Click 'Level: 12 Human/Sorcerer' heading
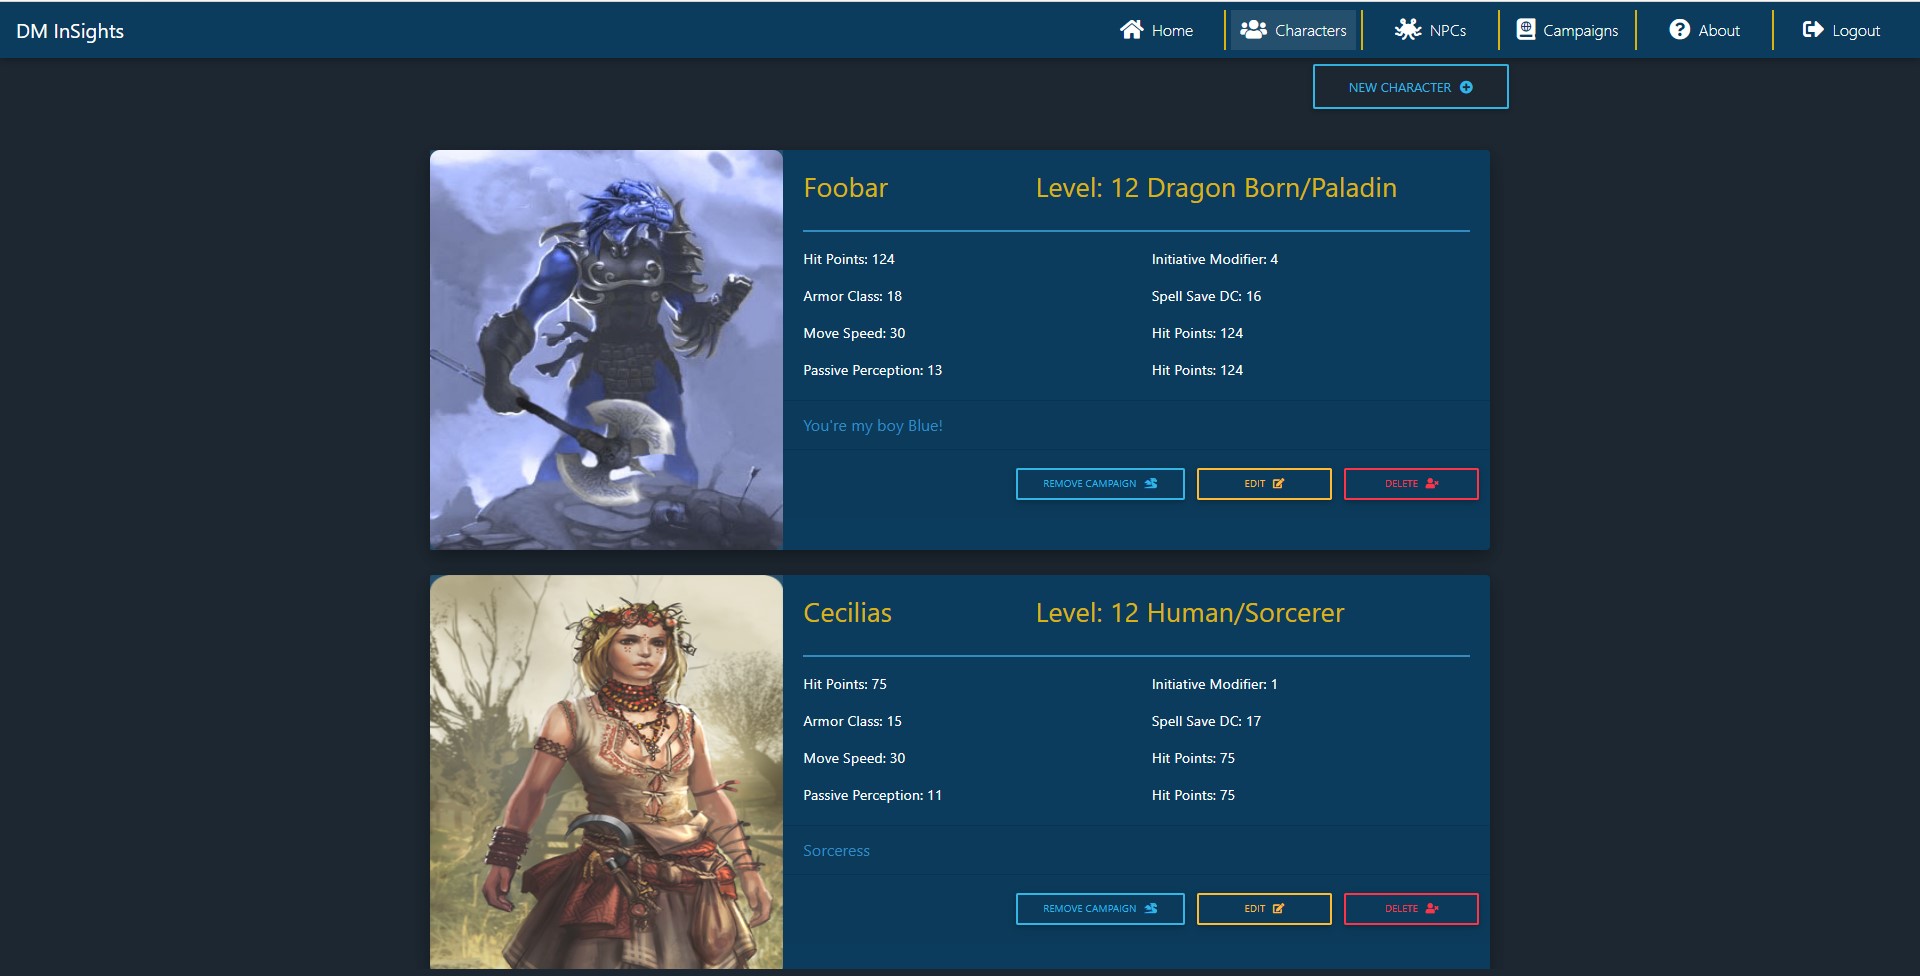 pos(1190,613)
